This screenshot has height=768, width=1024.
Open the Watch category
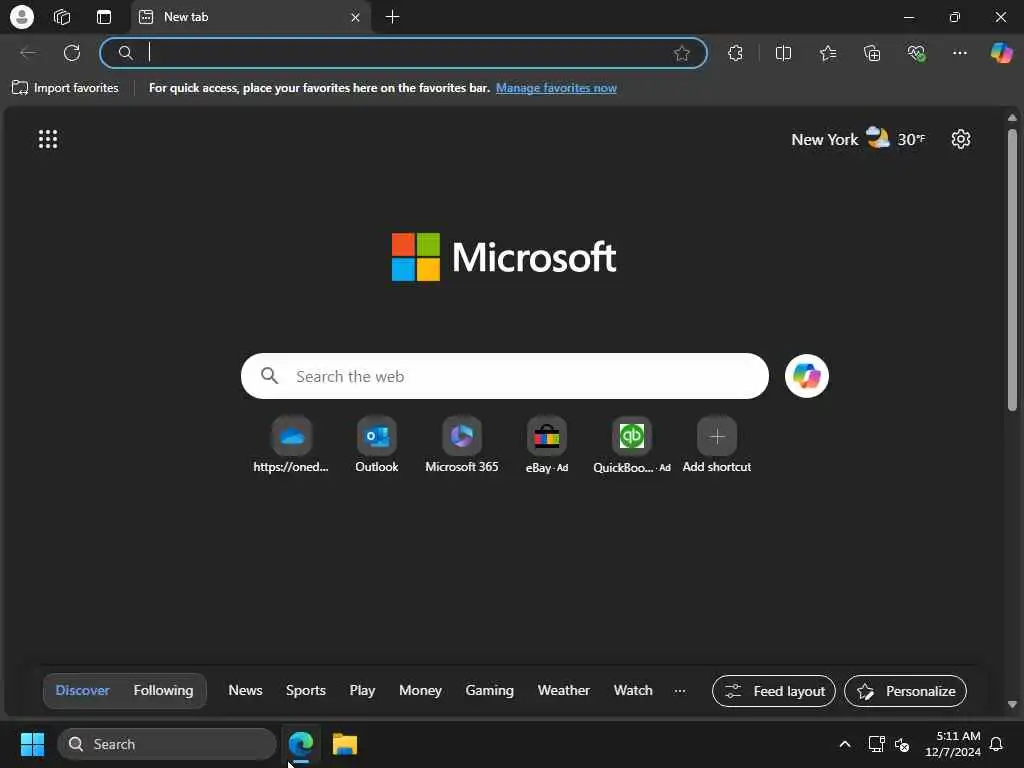pos(633,690)
